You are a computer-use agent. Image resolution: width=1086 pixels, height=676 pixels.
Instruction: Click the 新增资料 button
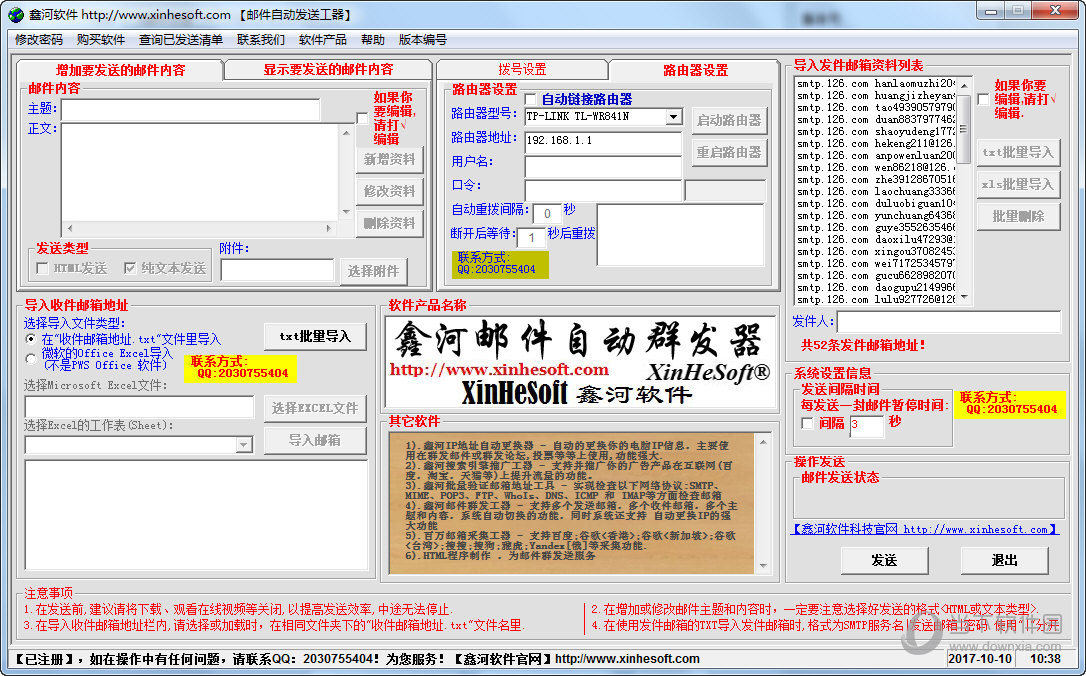coord(390,159)
